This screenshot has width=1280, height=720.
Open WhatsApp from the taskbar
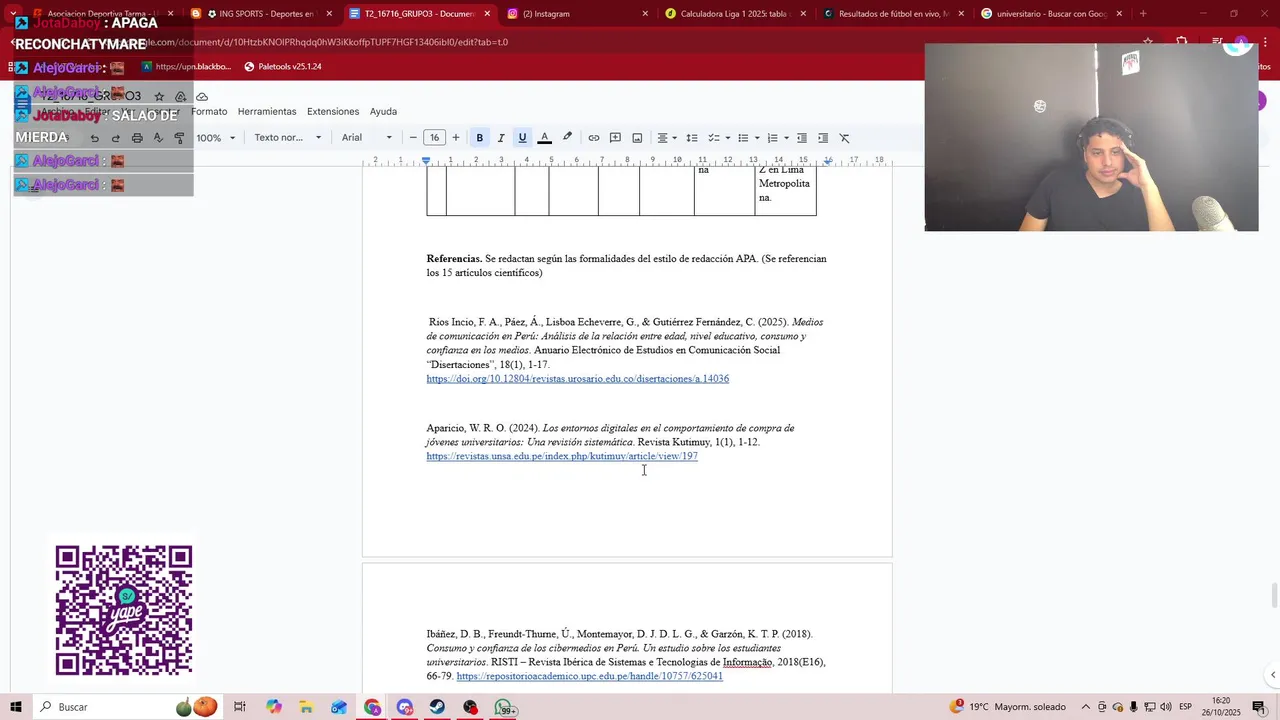pos(505,707)
